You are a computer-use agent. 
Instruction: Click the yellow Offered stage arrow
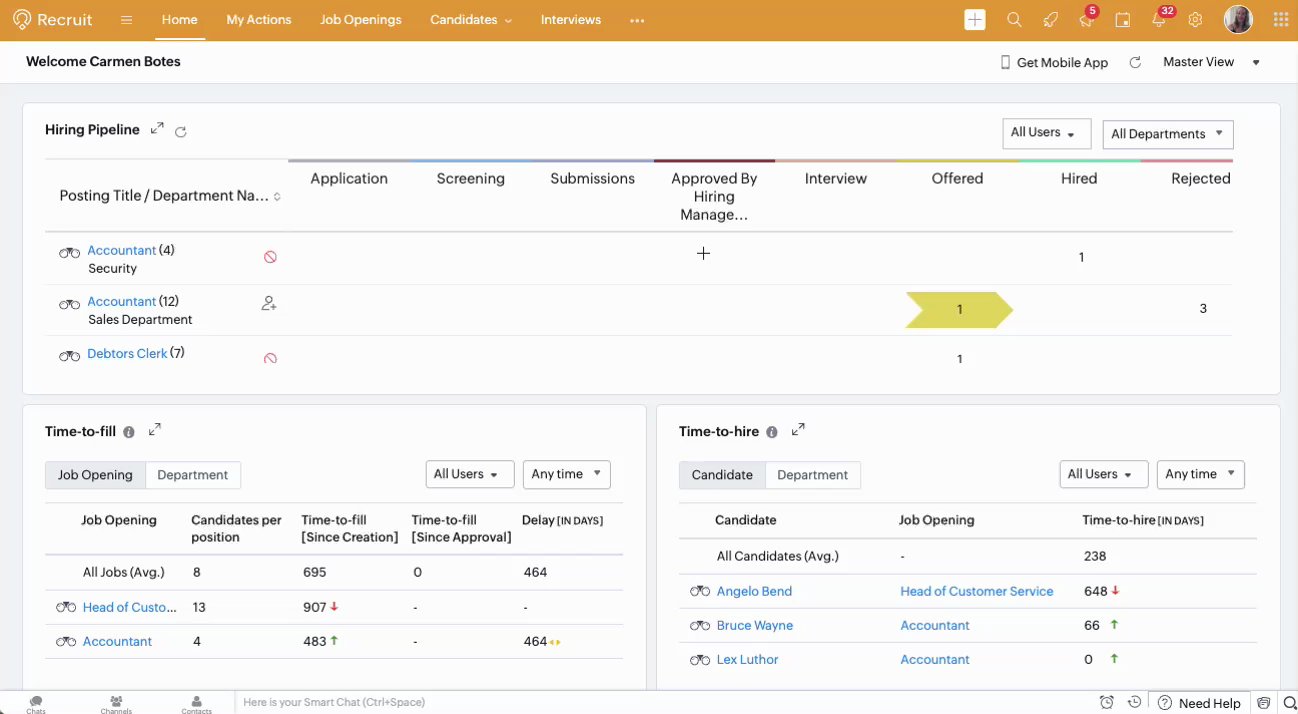[959, 310]
